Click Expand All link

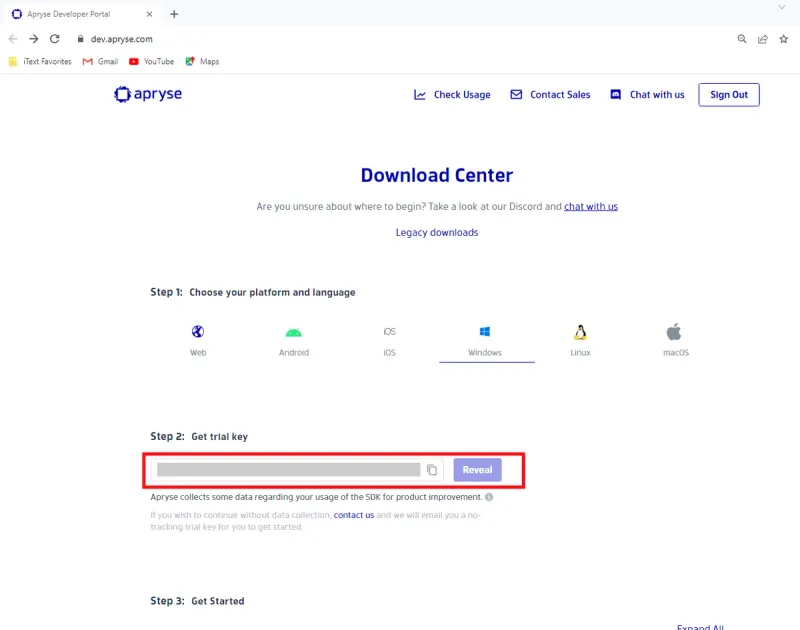point(700,627)
